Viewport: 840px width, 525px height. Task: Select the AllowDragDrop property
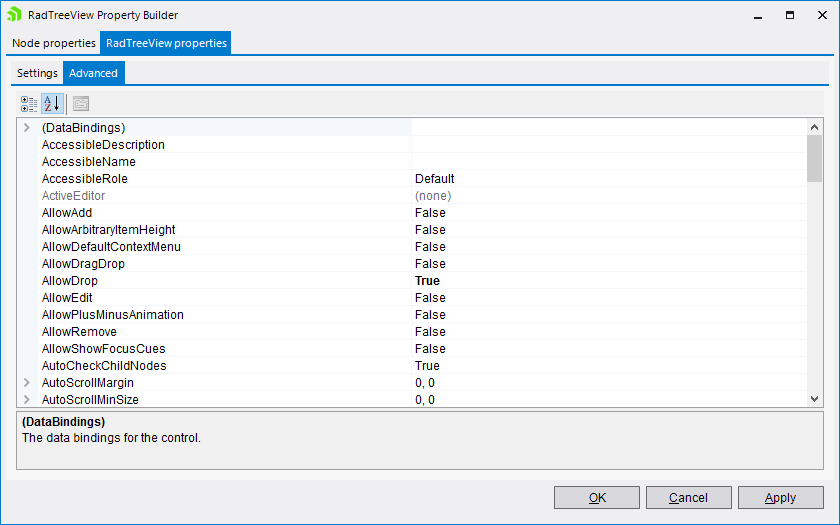83,264
